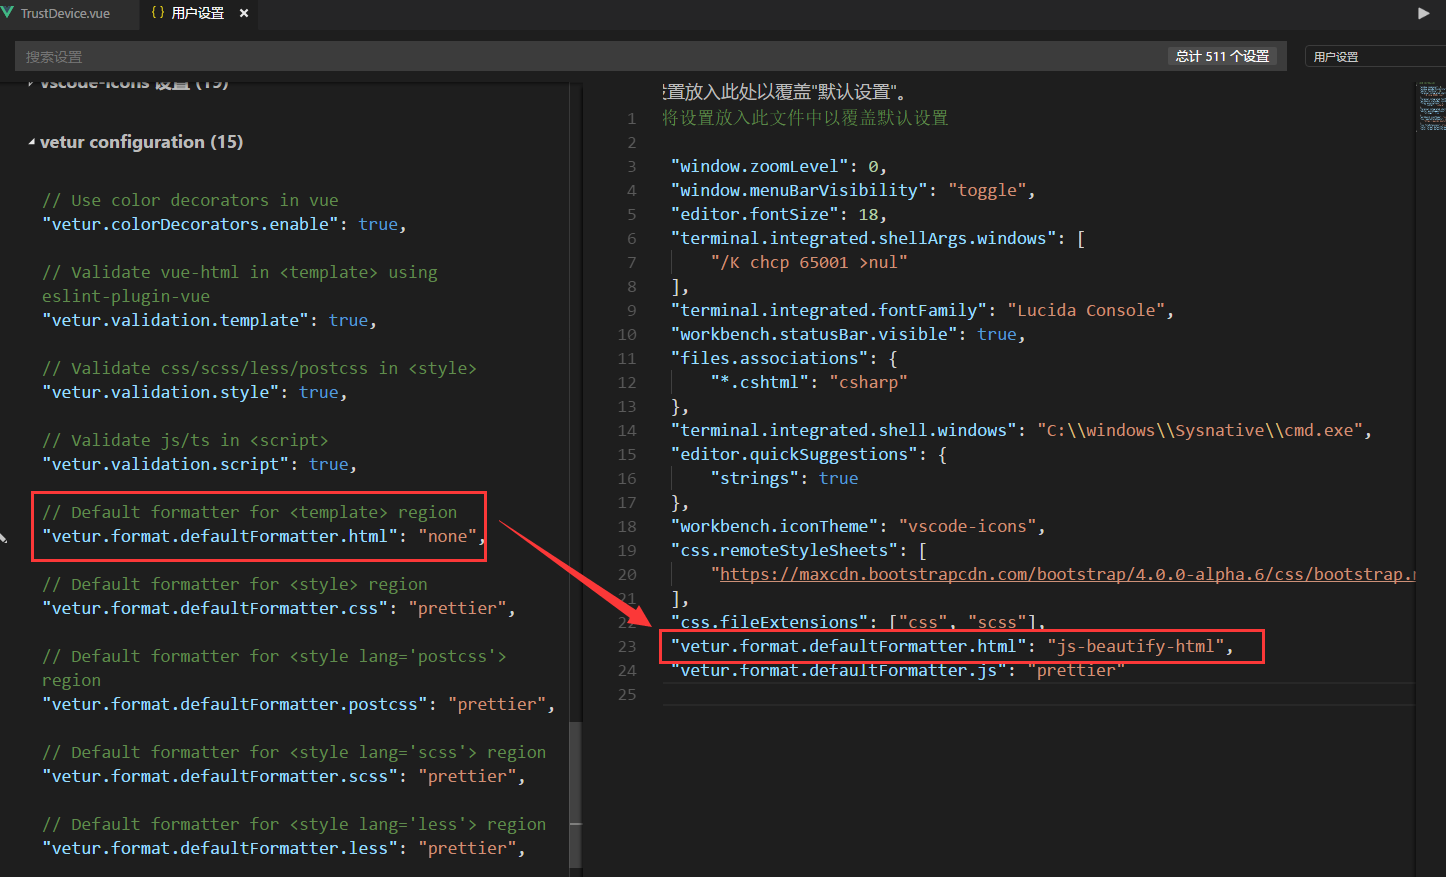Viewport: 1446px width, 877px height.
Task: Click the "workbench.statusBar.visible" user setting
Action: coord(848,334)
